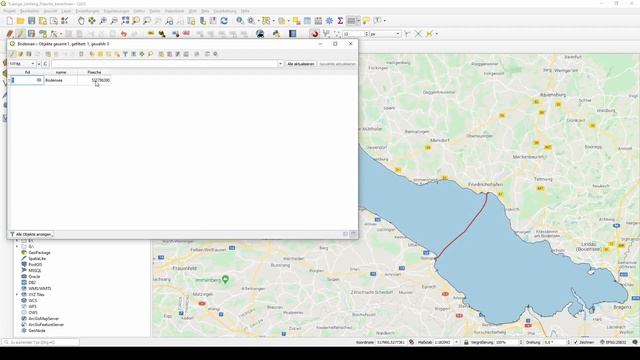This screenshot has width=640, height=360.
Task: Click the toggle multi edit mode icon
Action: [x=20, y=54]
